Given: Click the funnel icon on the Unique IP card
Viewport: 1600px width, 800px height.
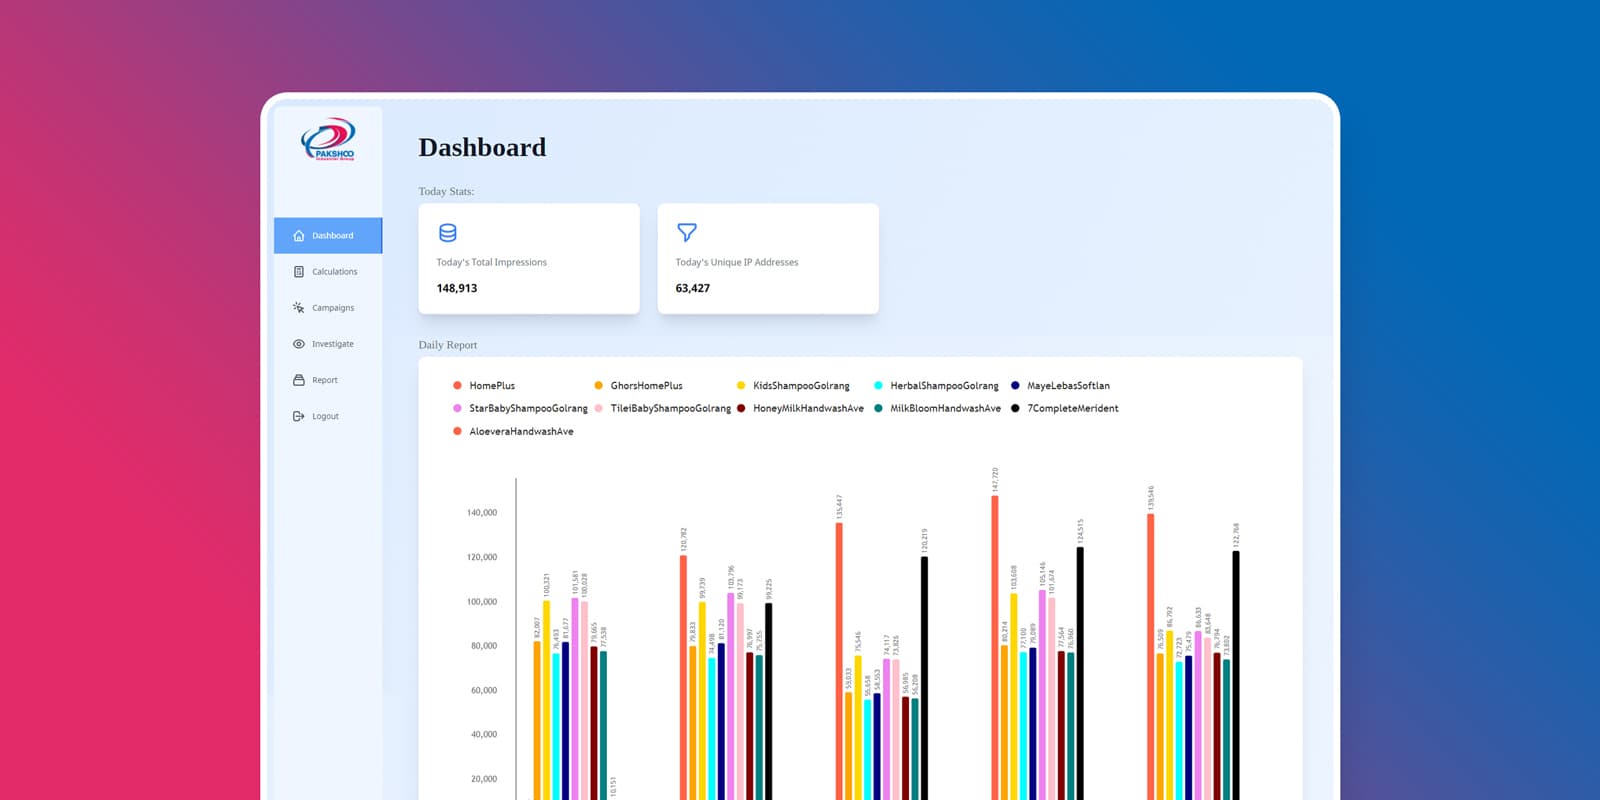Looking at the screenshot, I should (687, 233).
